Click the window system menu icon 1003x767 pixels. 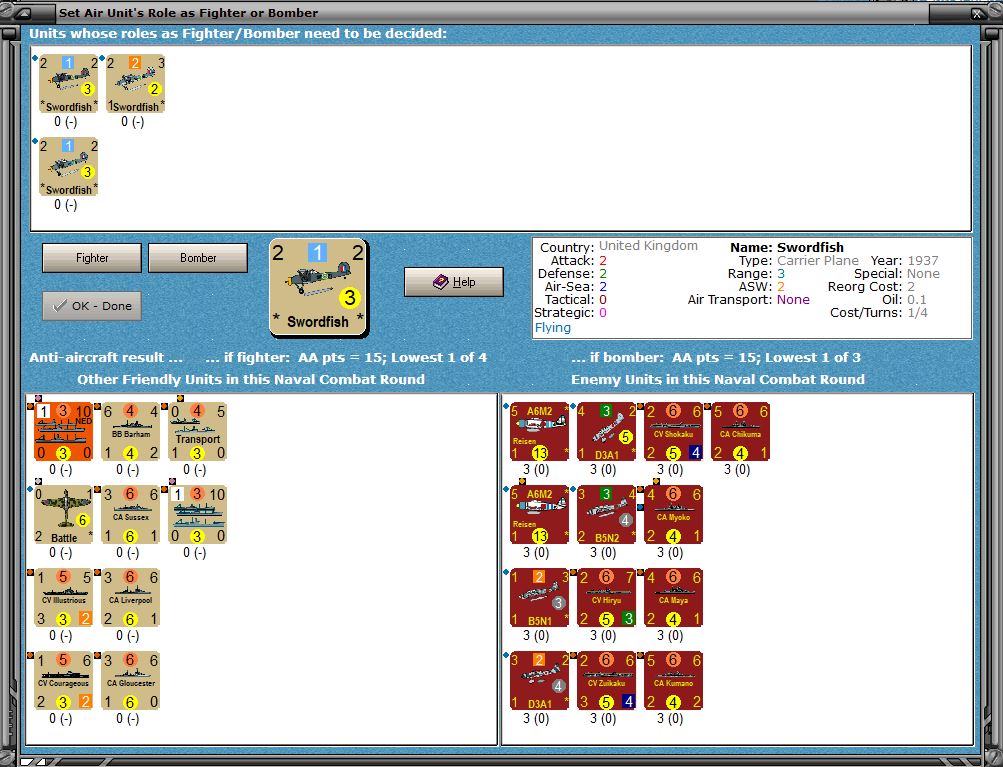[24, 13]
